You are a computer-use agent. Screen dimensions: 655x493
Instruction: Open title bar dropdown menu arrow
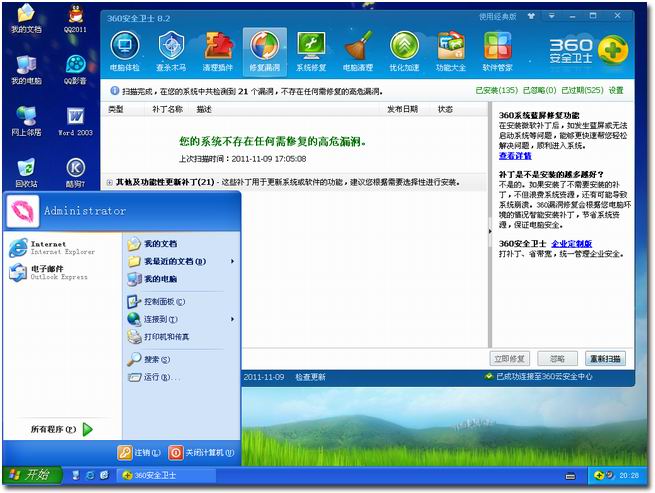pos(552,16)
